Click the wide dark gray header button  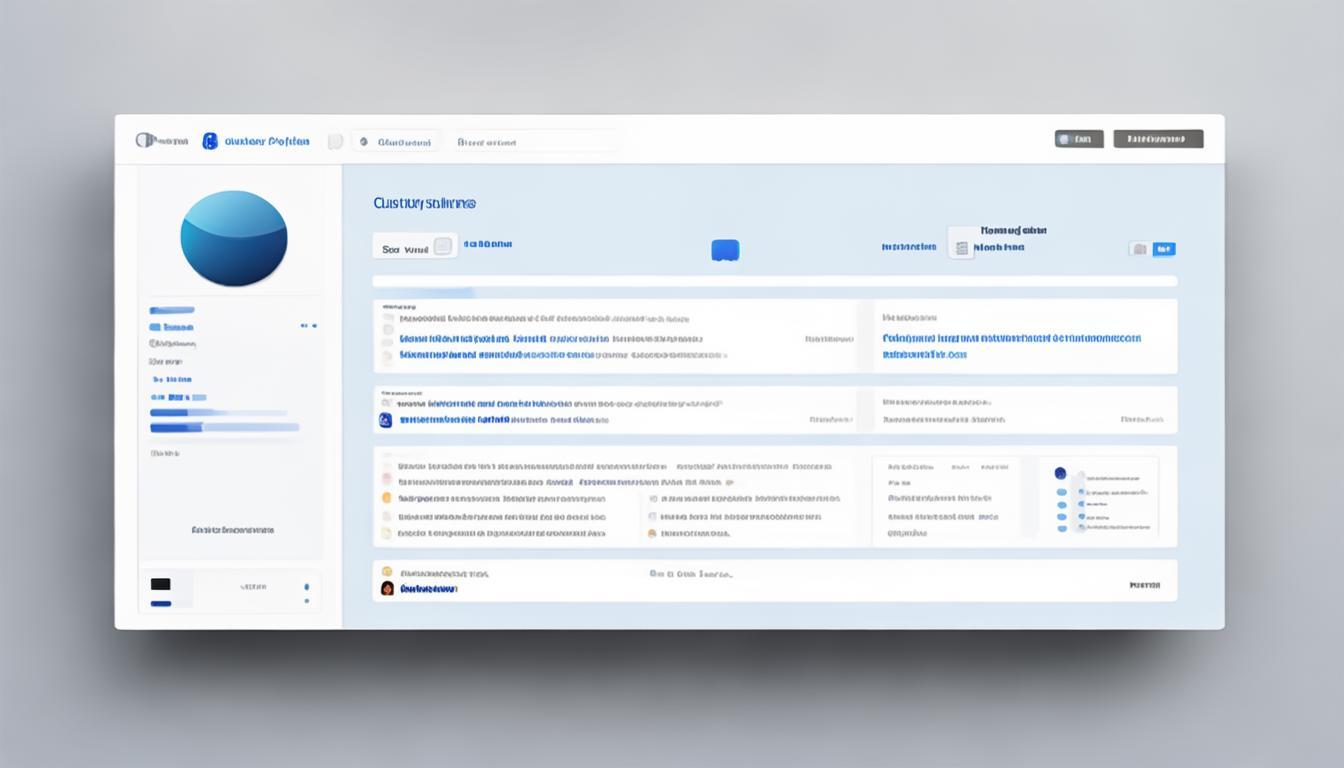click(1158, 139)
